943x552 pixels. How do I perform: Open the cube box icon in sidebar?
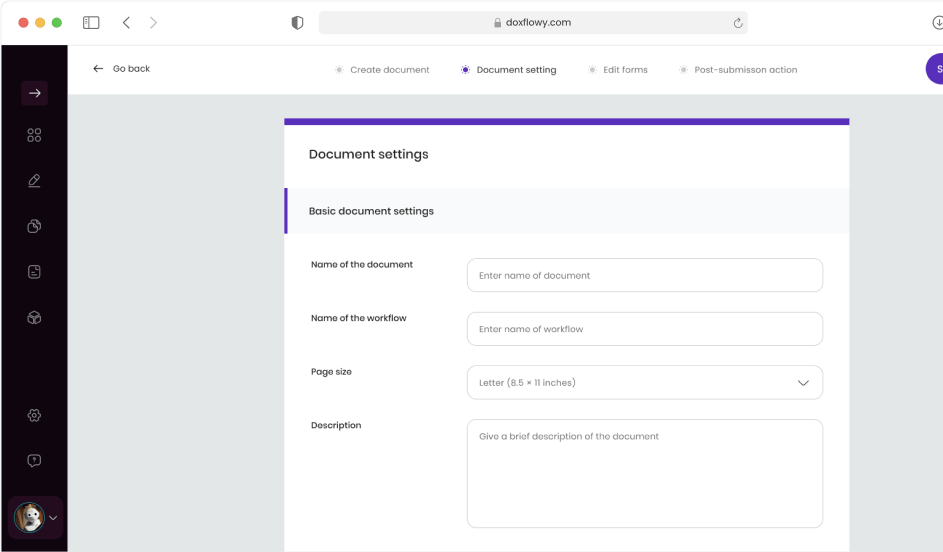(34, 317)
